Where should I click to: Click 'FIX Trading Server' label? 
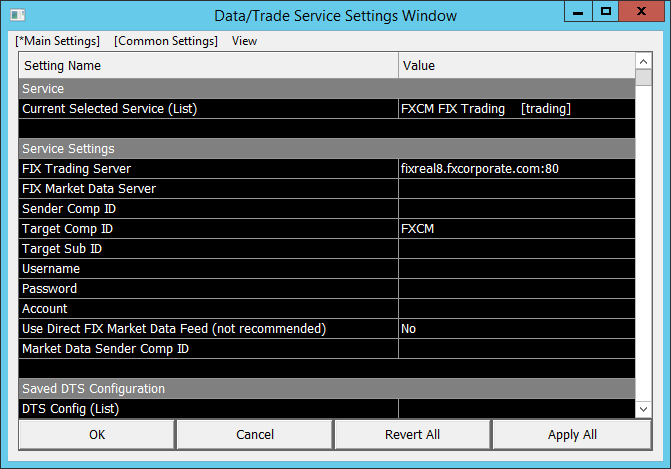(76, 169)
